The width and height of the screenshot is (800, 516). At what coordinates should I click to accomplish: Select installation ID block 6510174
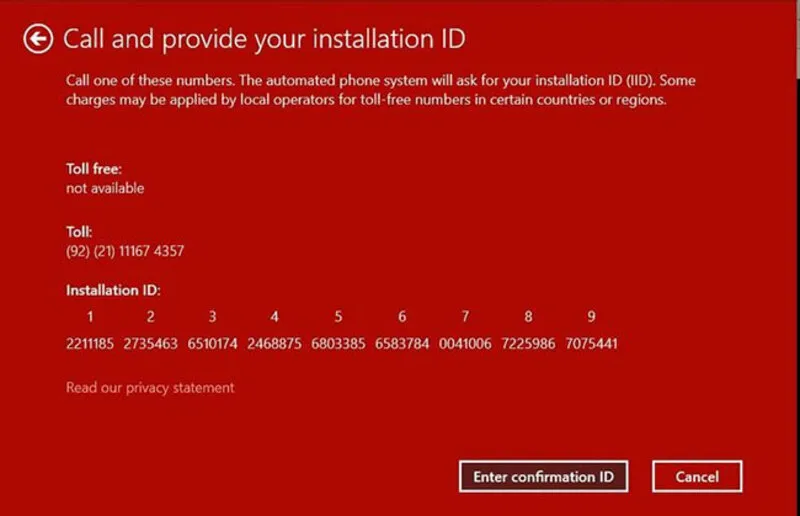pyautogui.click(x=212, y=343)
